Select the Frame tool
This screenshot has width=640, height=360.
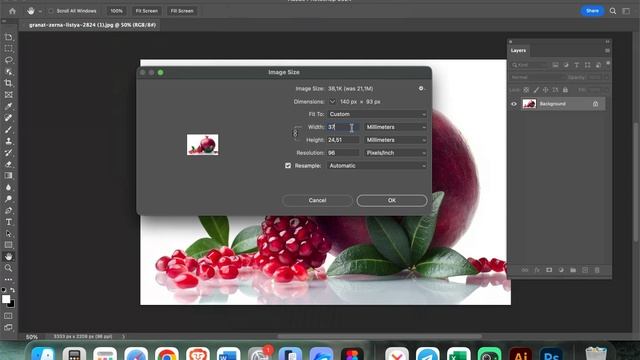(x=9, y=95)
